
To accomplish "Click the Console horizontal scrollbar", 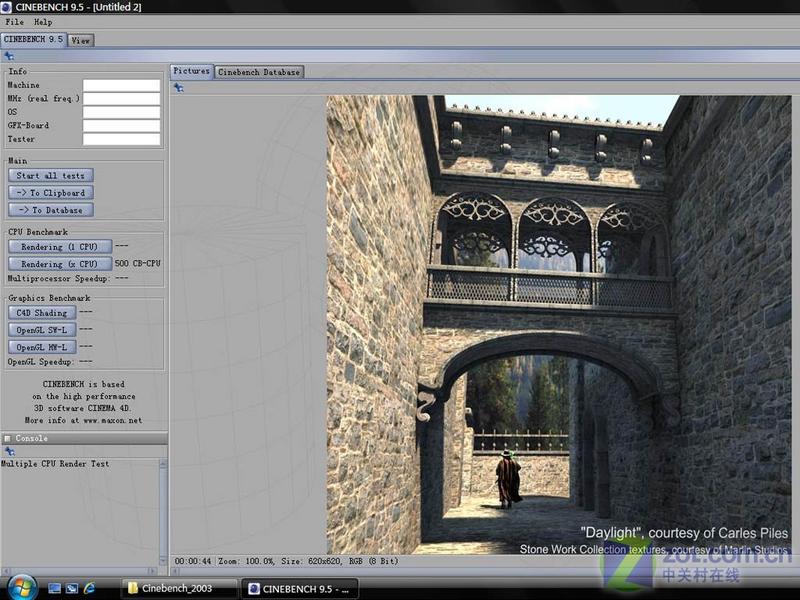I will (x=80, y=571).
